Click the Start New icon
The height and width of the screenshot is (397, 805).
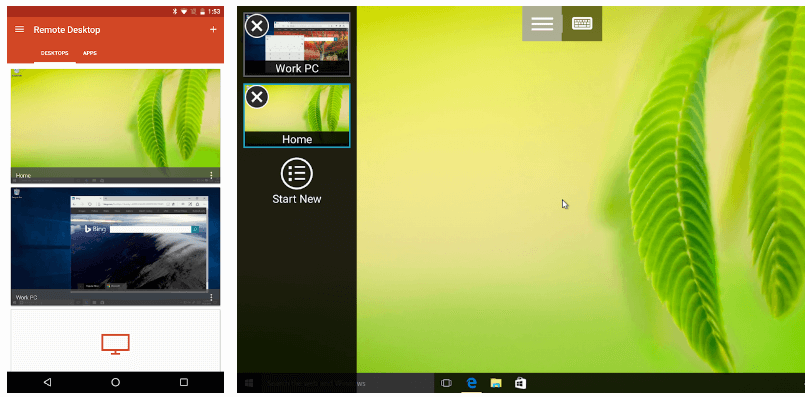pos(297,174)
